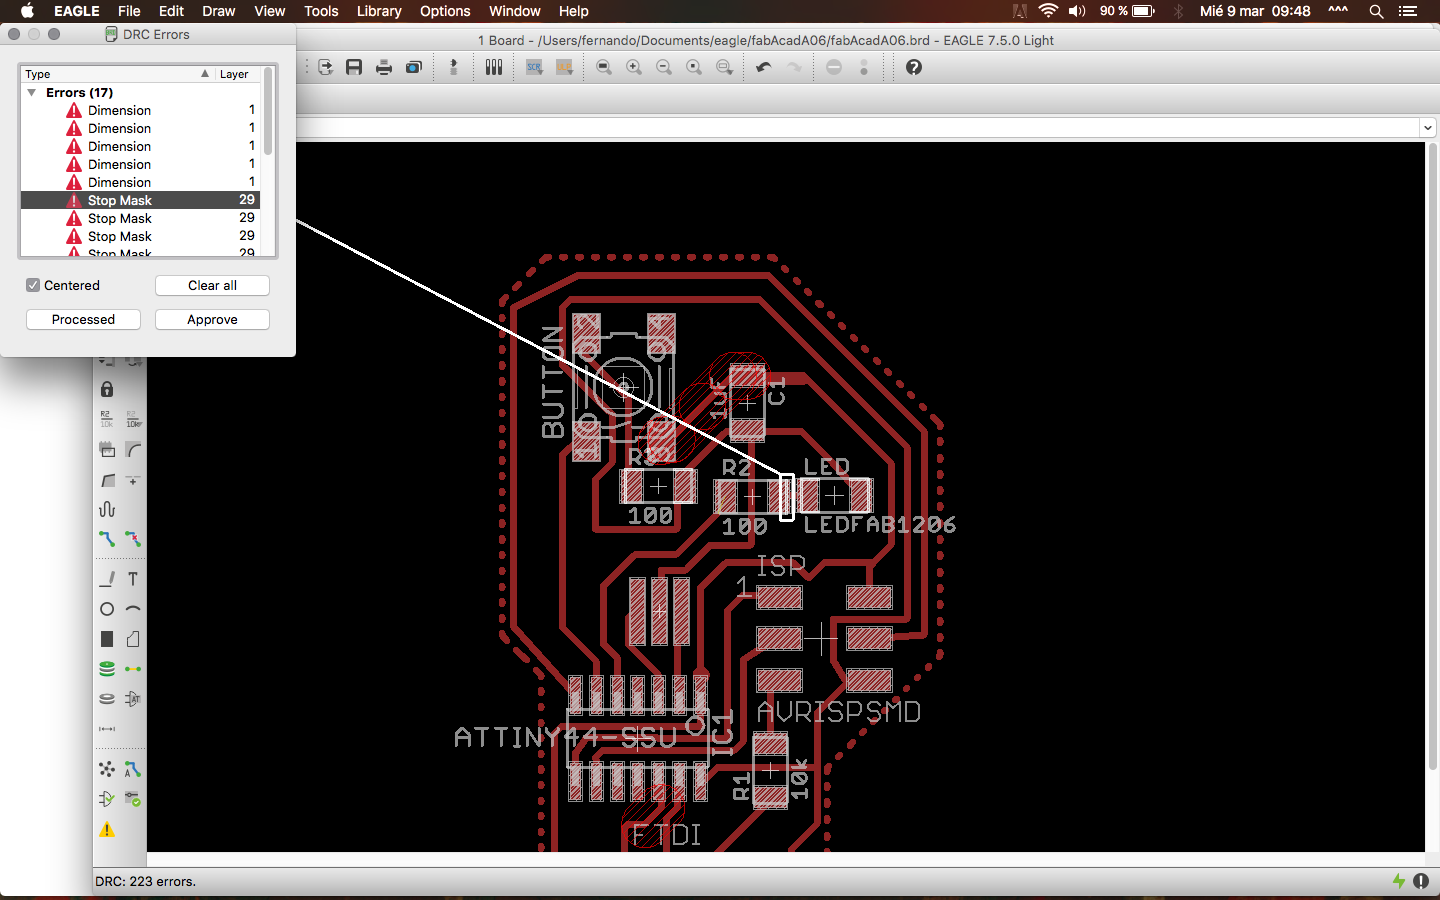
Task: Click the Zoom select magnifier icon
Action: click(724, 67)
